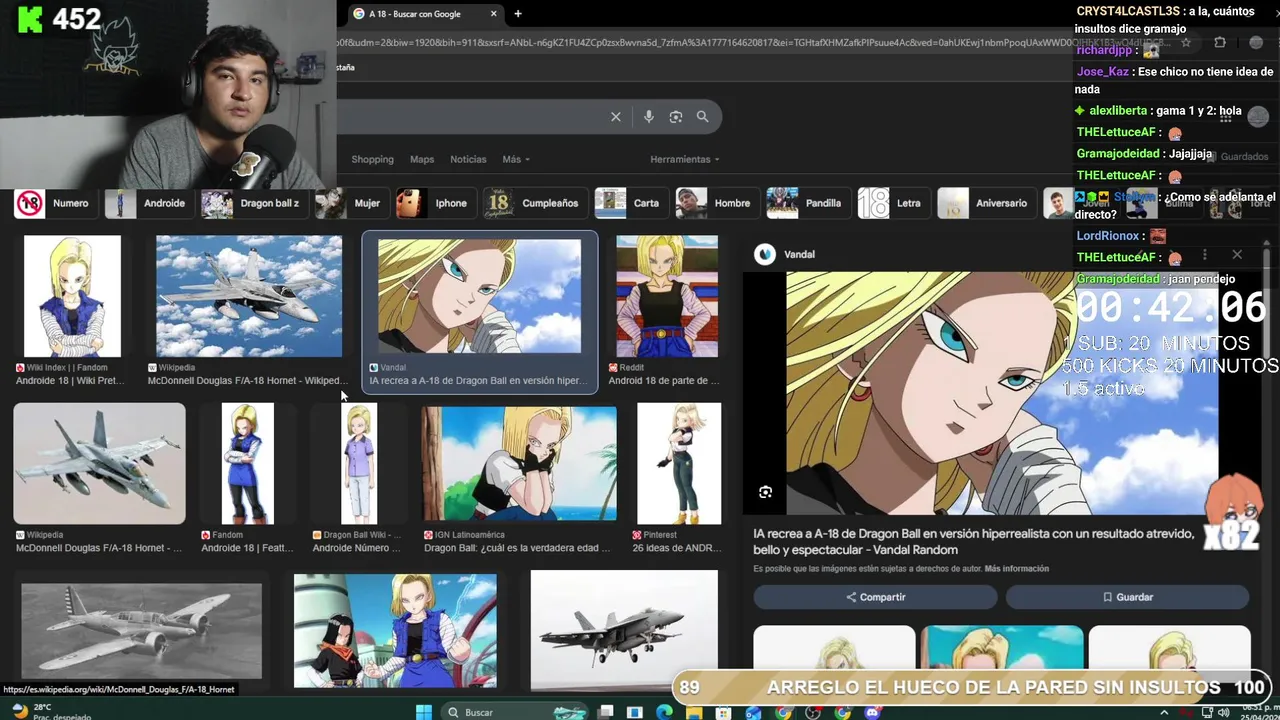Filter images by the 'Letra' chip
1280x720 pixels.
pos(892,203)
